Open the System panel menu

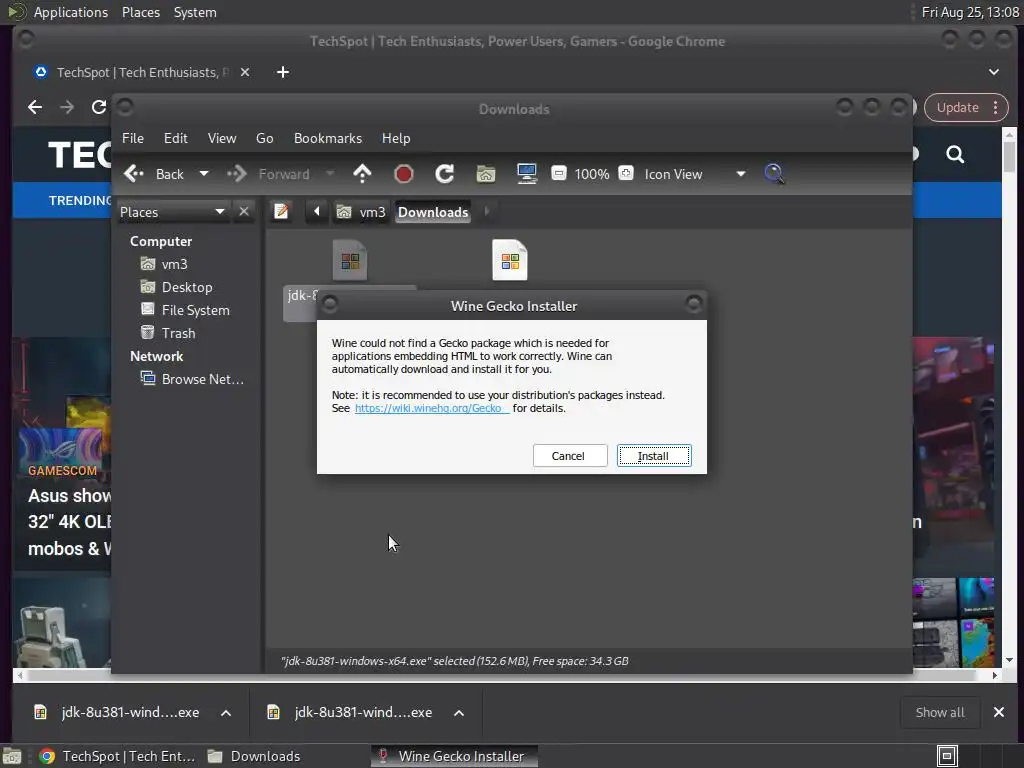coord(195,12)
